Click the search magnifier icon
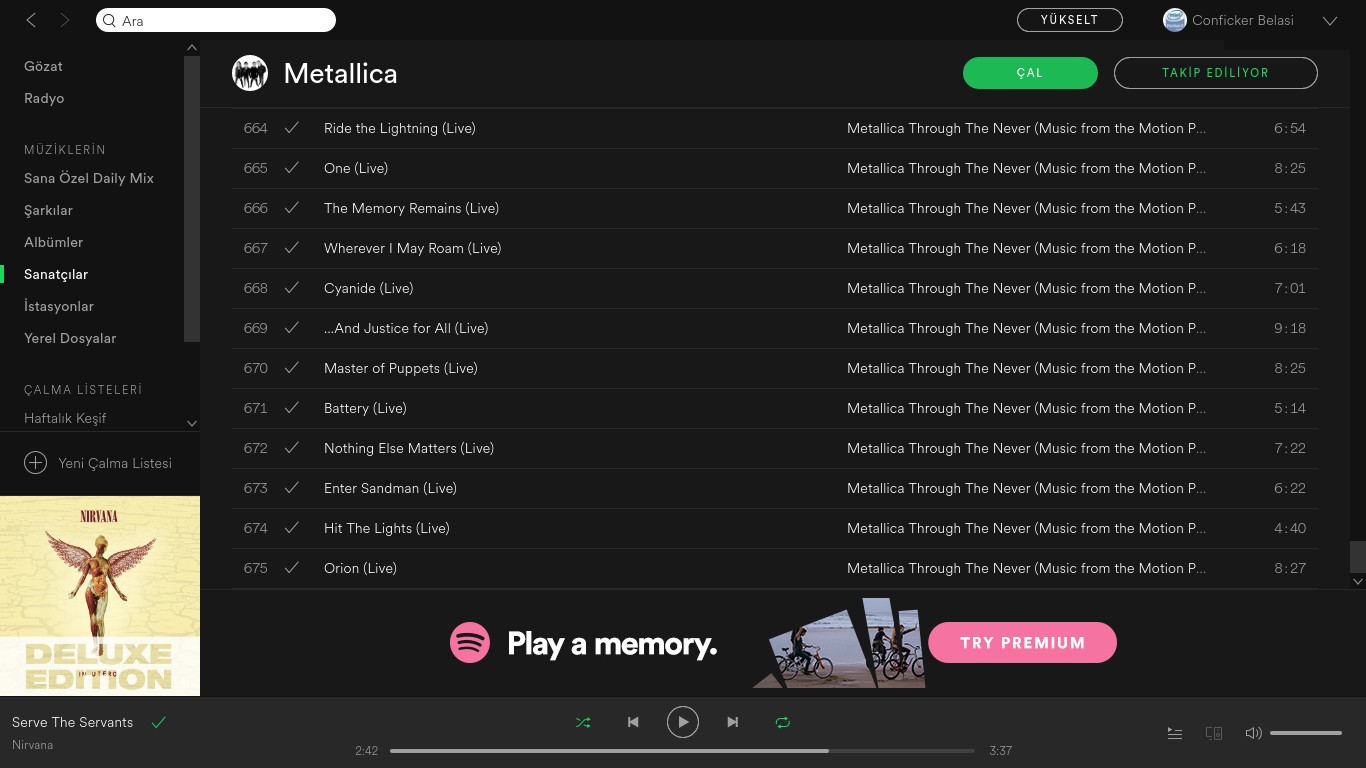1366x768 pixels. [110, 20]
